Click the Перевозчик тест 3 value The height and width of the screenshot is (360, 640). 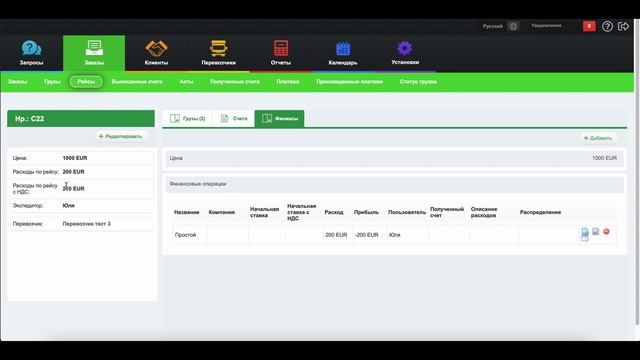[87, 224]
